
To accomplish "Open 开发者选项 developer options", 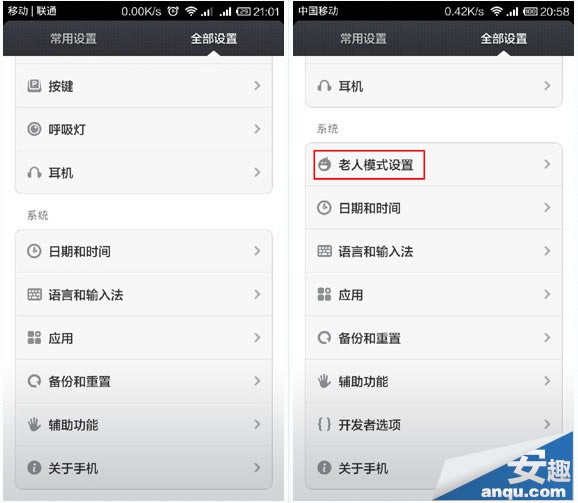I will [x=434, y=425].
